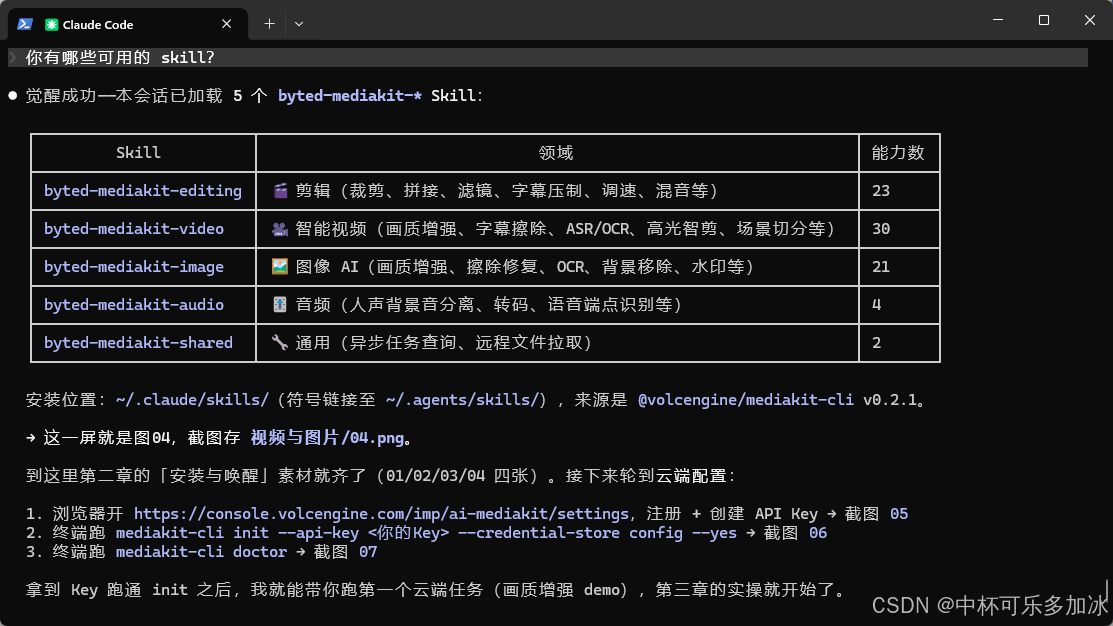Click capability count '21'
1113x626 pixels.
coord(881,267)
